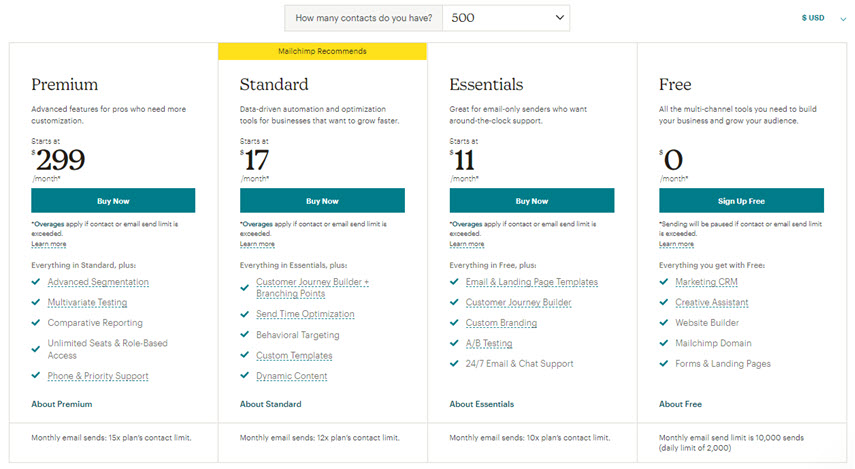
Task: Click Buy Now for the Standard plan
Action: click(322, 201)
